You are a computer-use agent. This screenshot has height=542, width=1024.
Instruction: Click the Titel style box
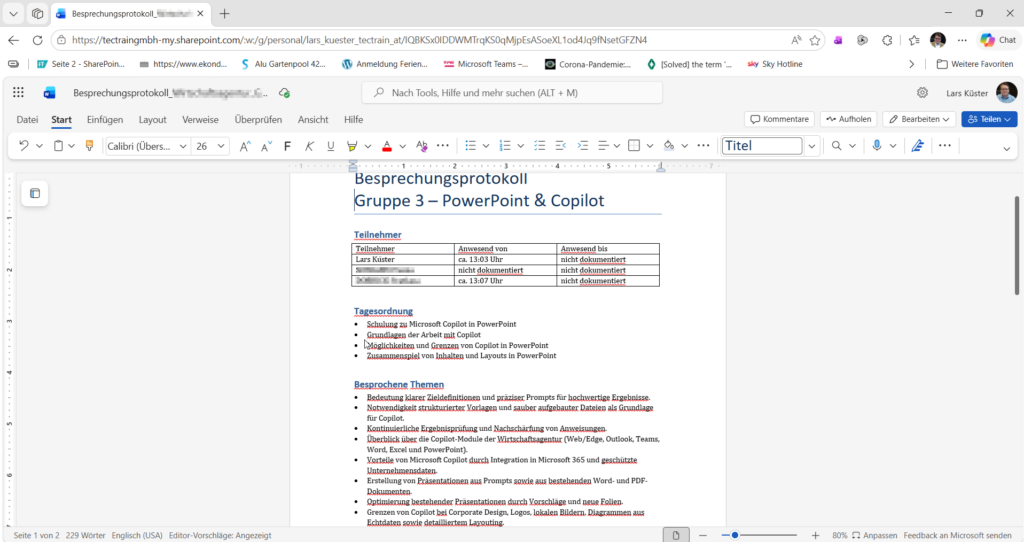(761, 146)
